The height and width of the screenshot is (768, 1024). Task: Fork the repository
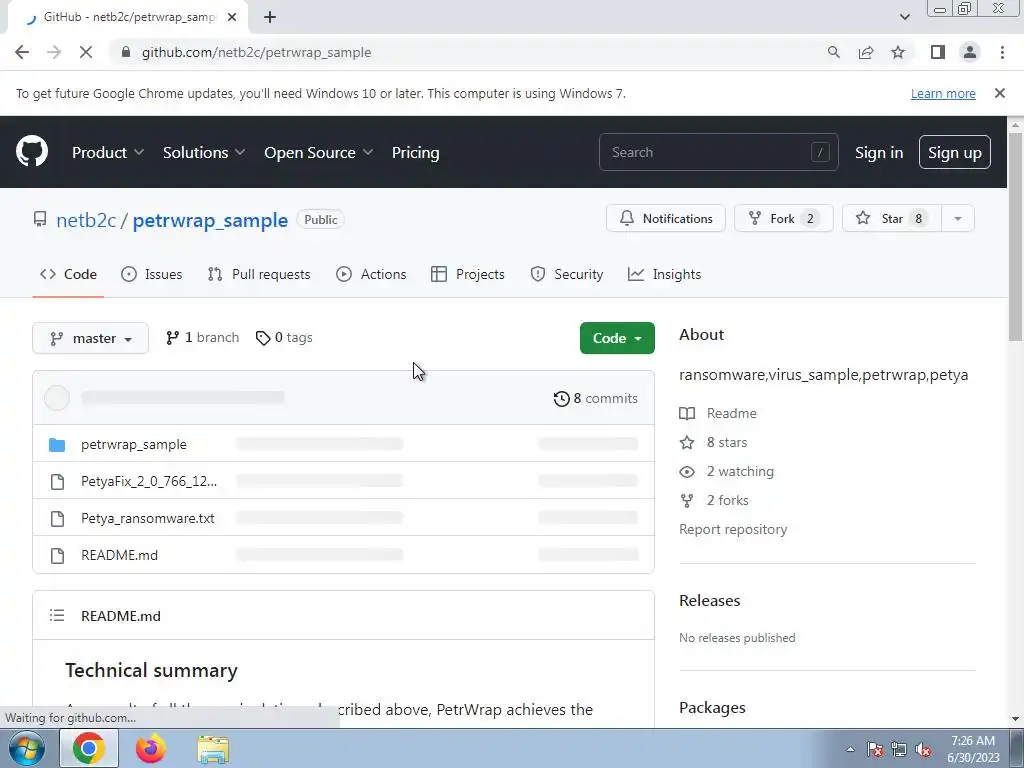point(784,219)
